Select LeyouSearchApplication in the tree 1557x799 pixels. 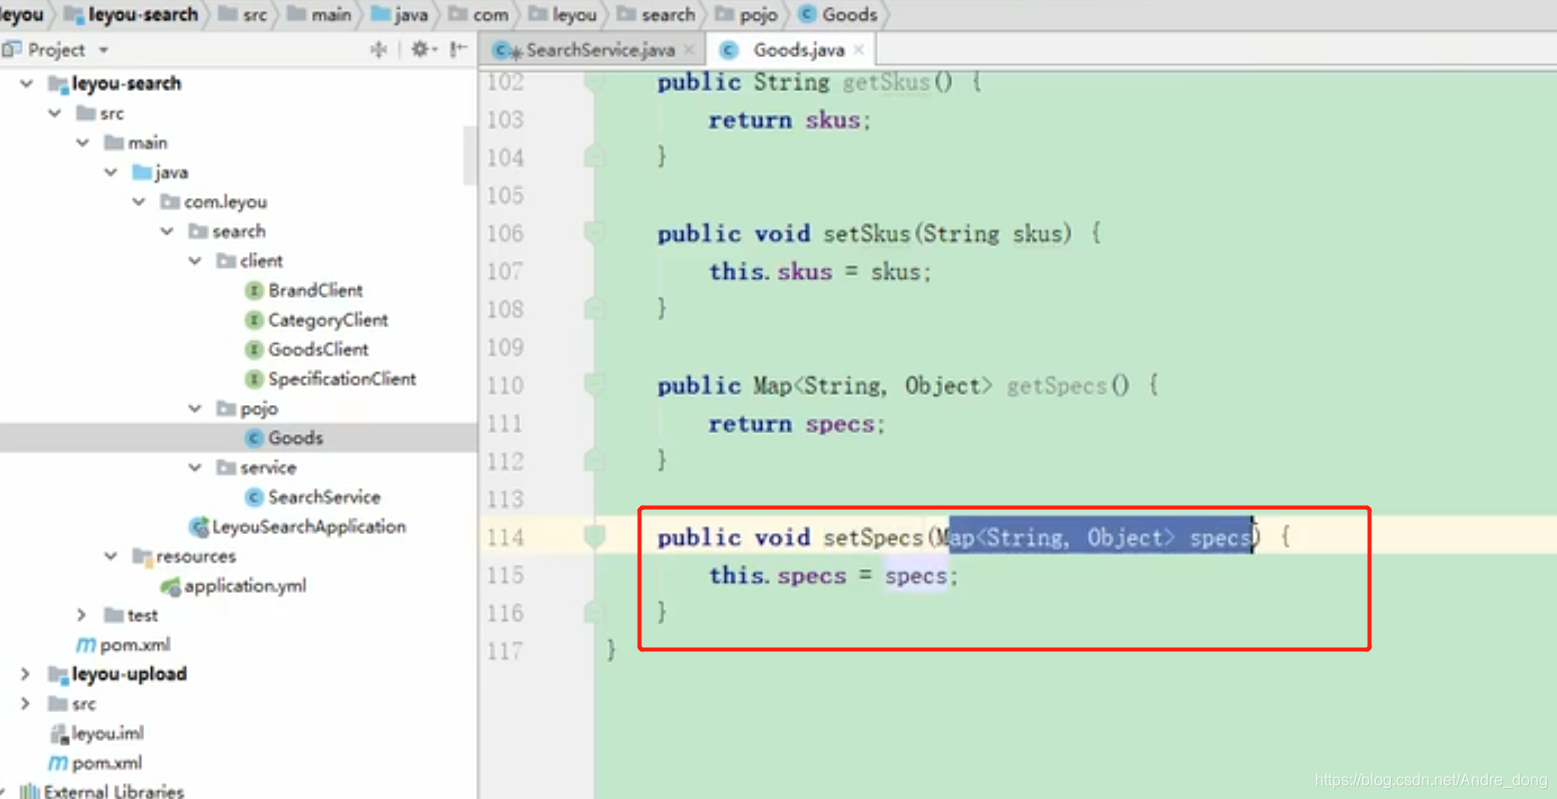309,527
